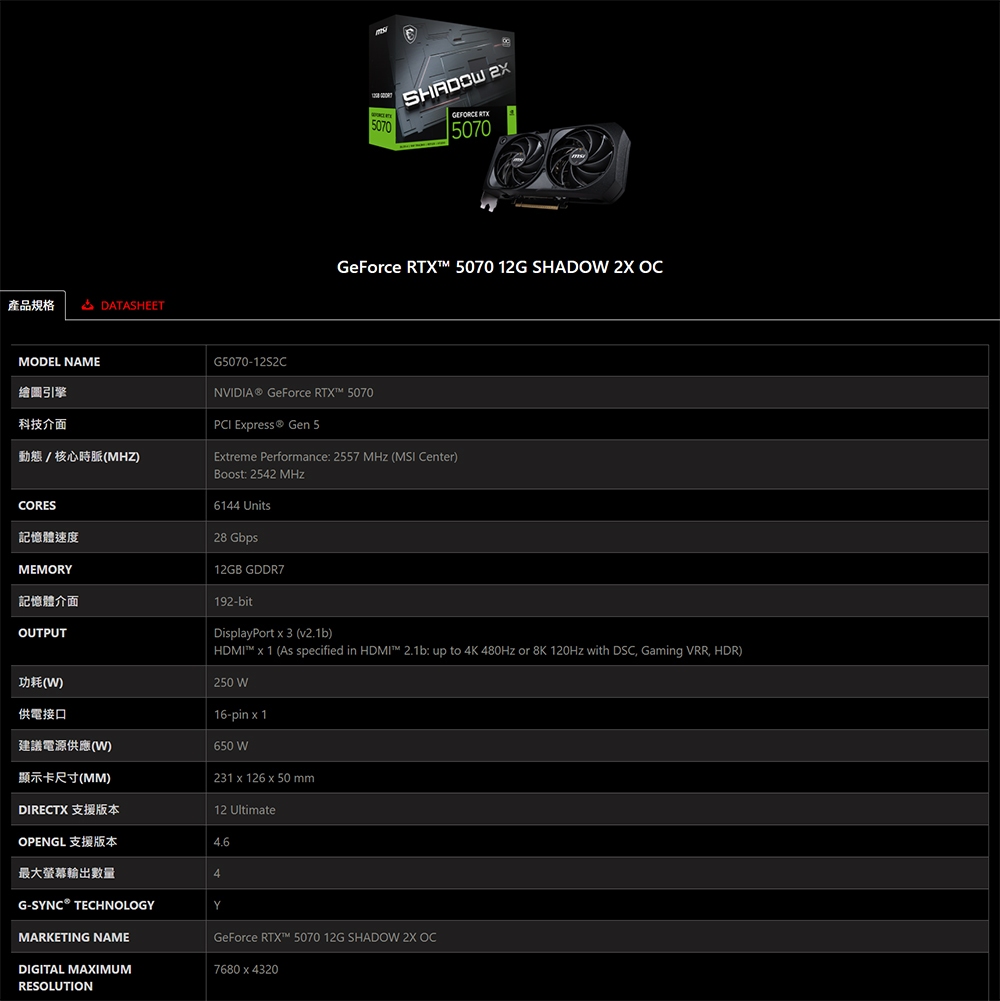This screenshot has width=1000, height=1001.
Task: Click the dual-fan graphics card image
Action: (556, 167)
